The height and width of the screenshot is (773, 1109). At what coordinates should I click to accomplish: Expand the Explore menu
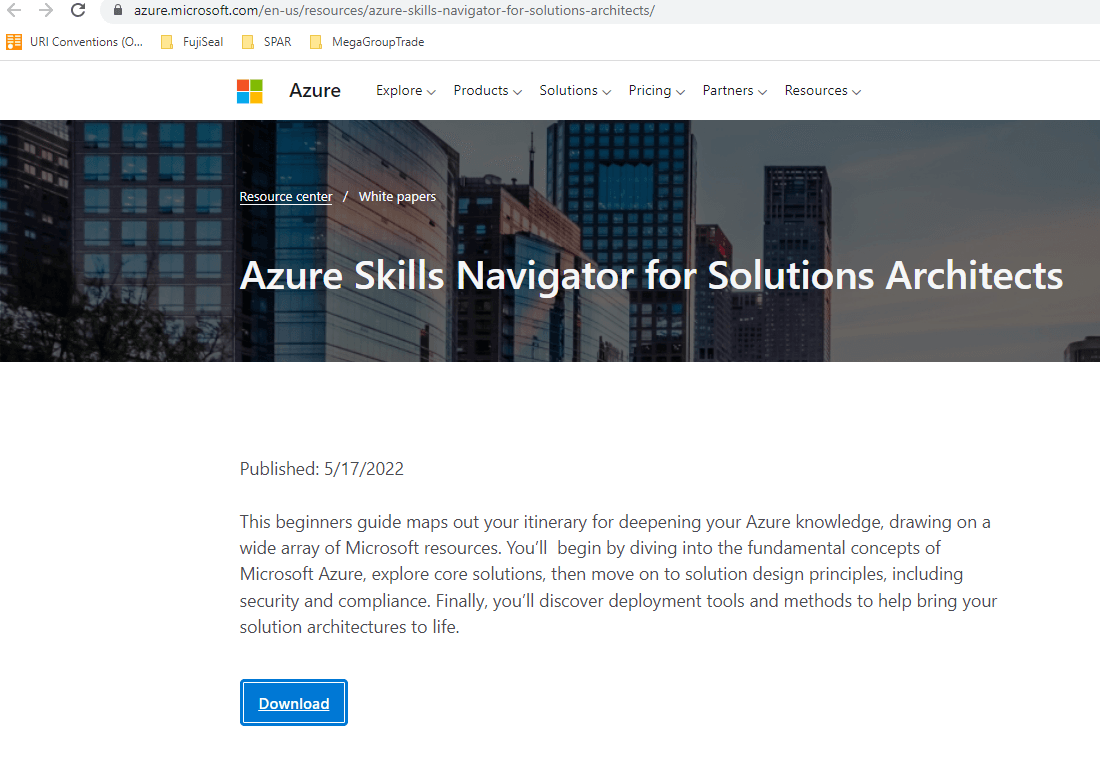(x=405, y=91)
